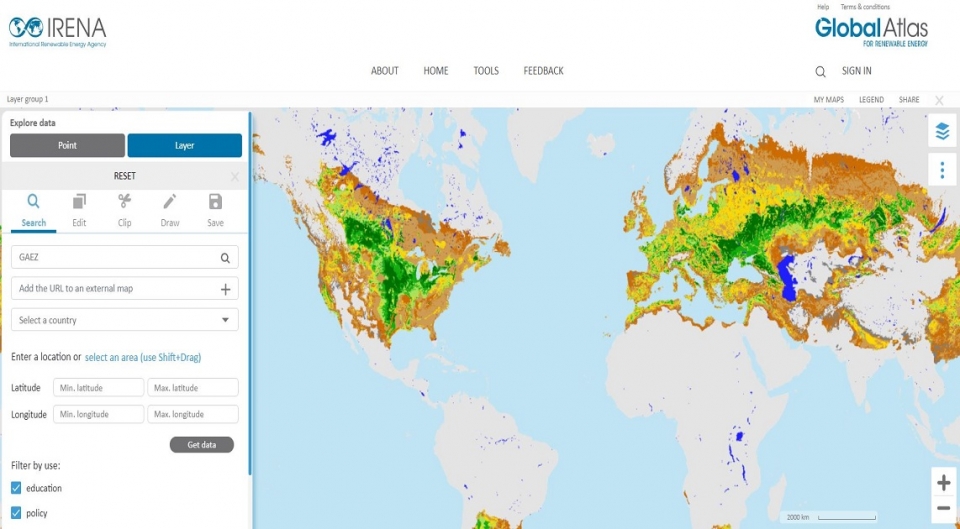The height and width of the screenshot is (529, 960).
Task: Open the three-dot map options menu
Action: click(x=942, y=169)
